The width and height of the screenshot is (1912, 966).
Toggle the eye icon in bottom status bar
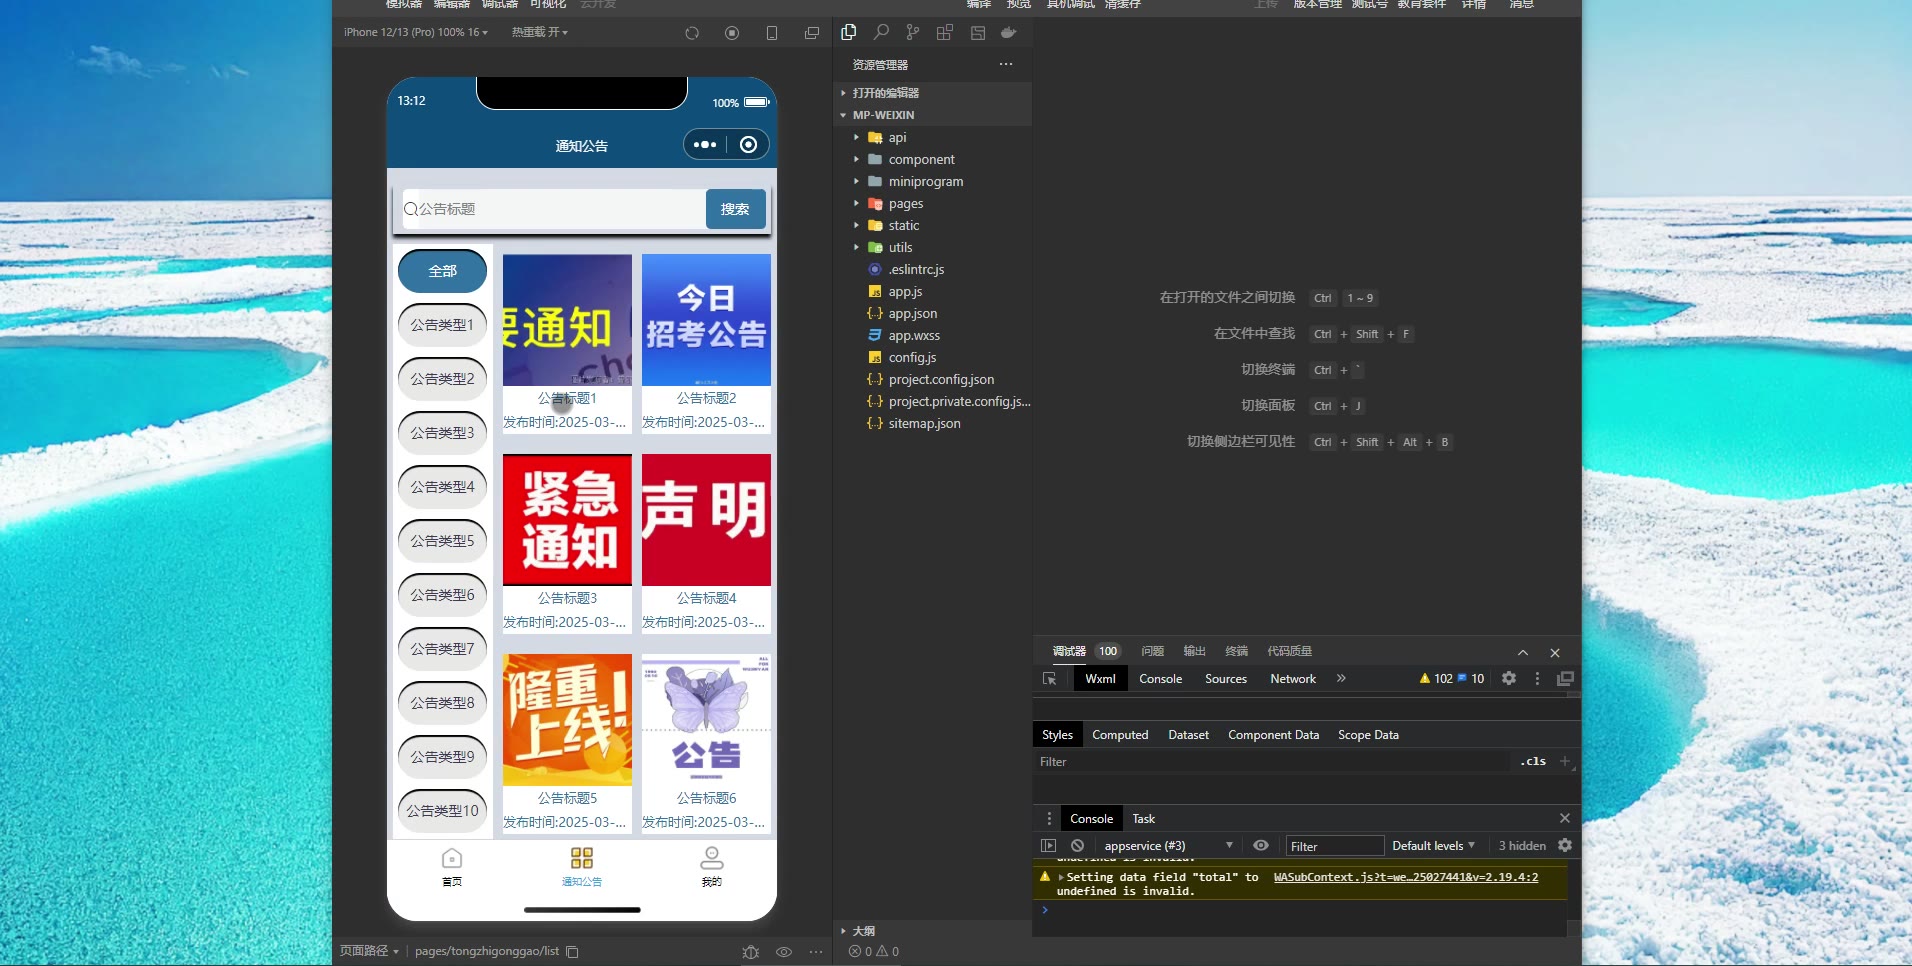784,952
